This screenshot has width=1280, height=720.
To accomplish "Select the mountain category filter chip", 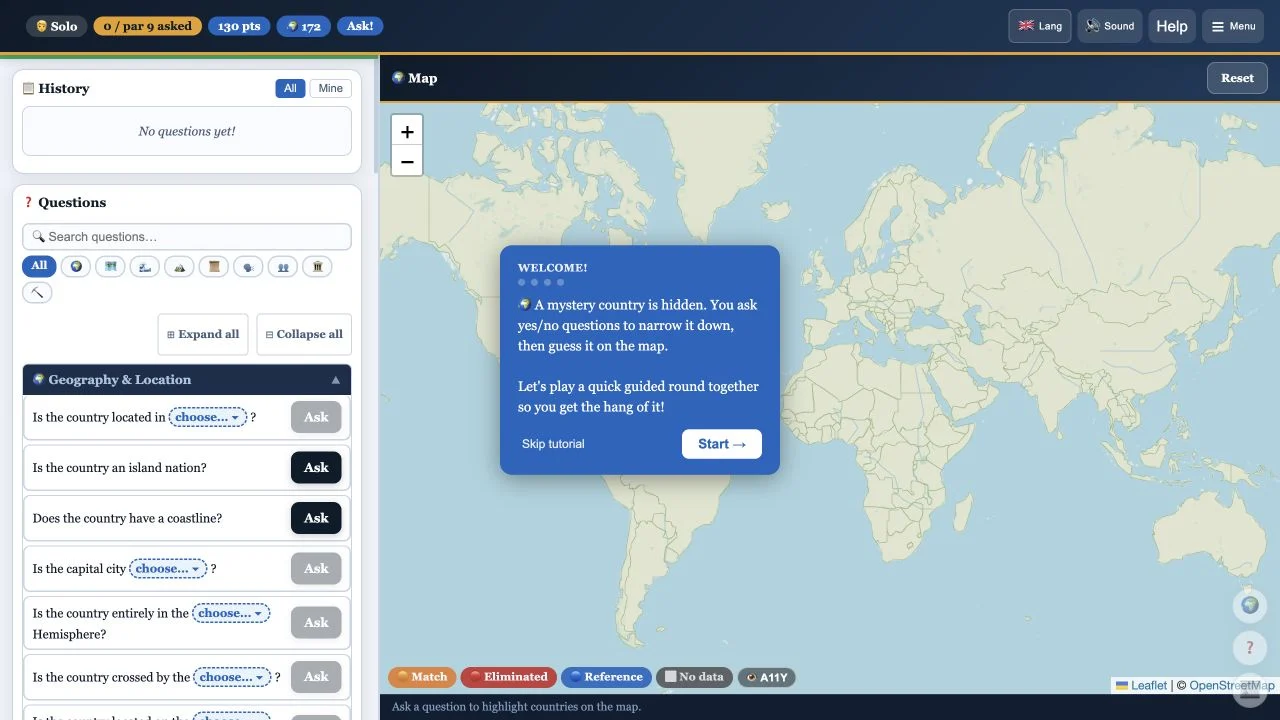I will (x=179, y=267).
